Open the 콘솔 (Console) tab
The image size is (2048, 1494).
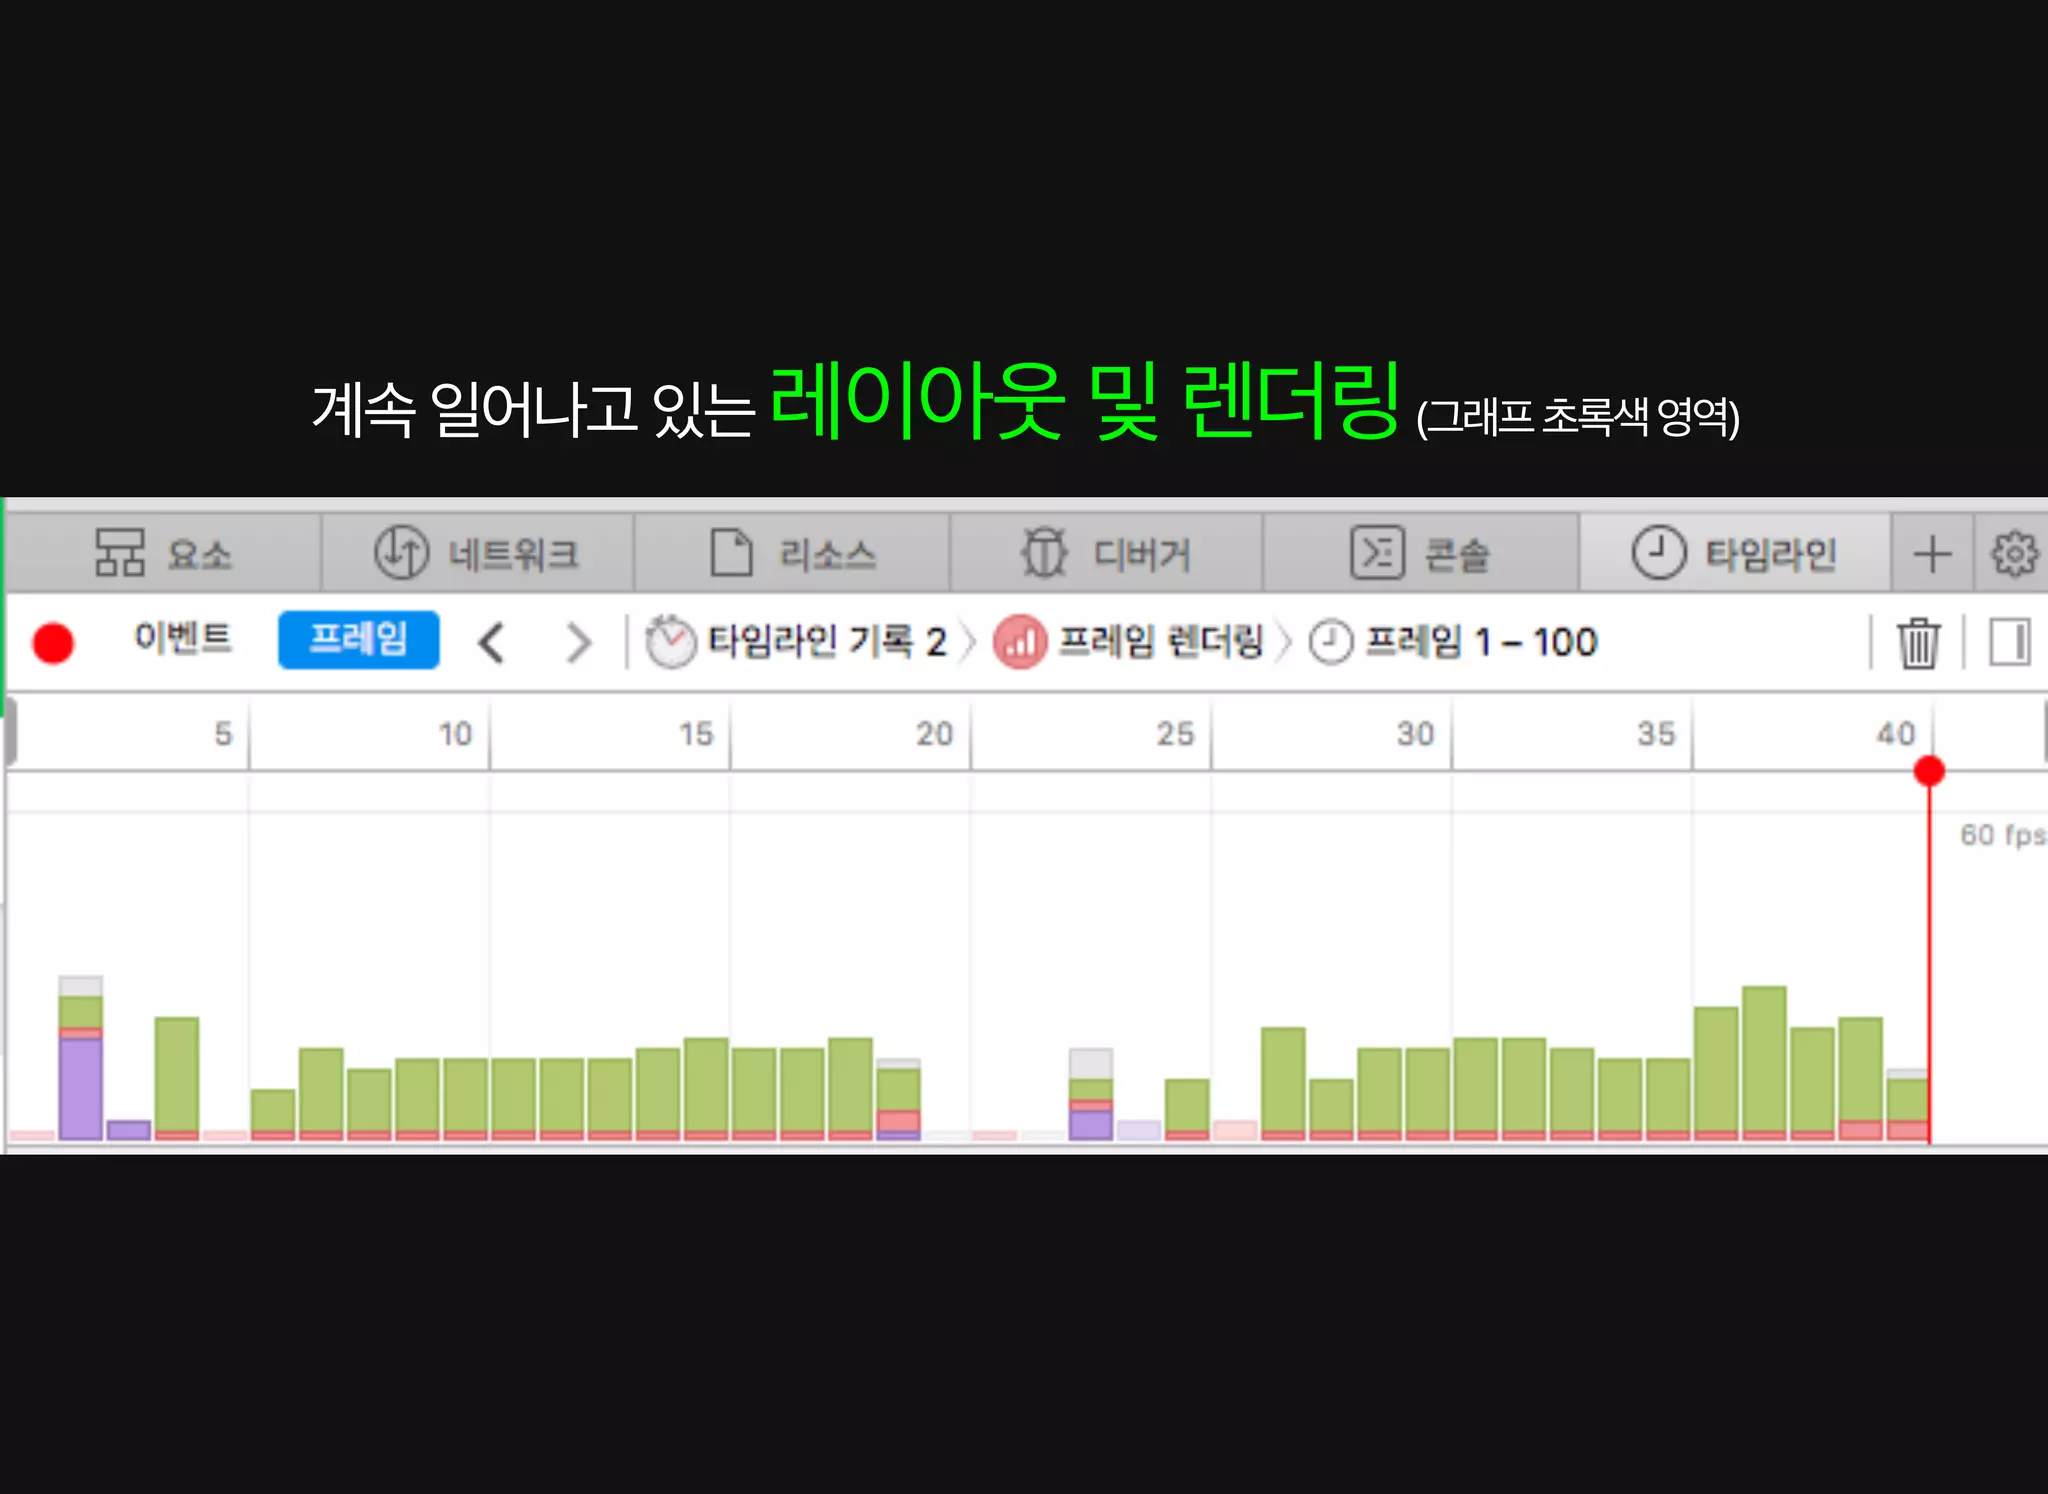[1421, 553]
